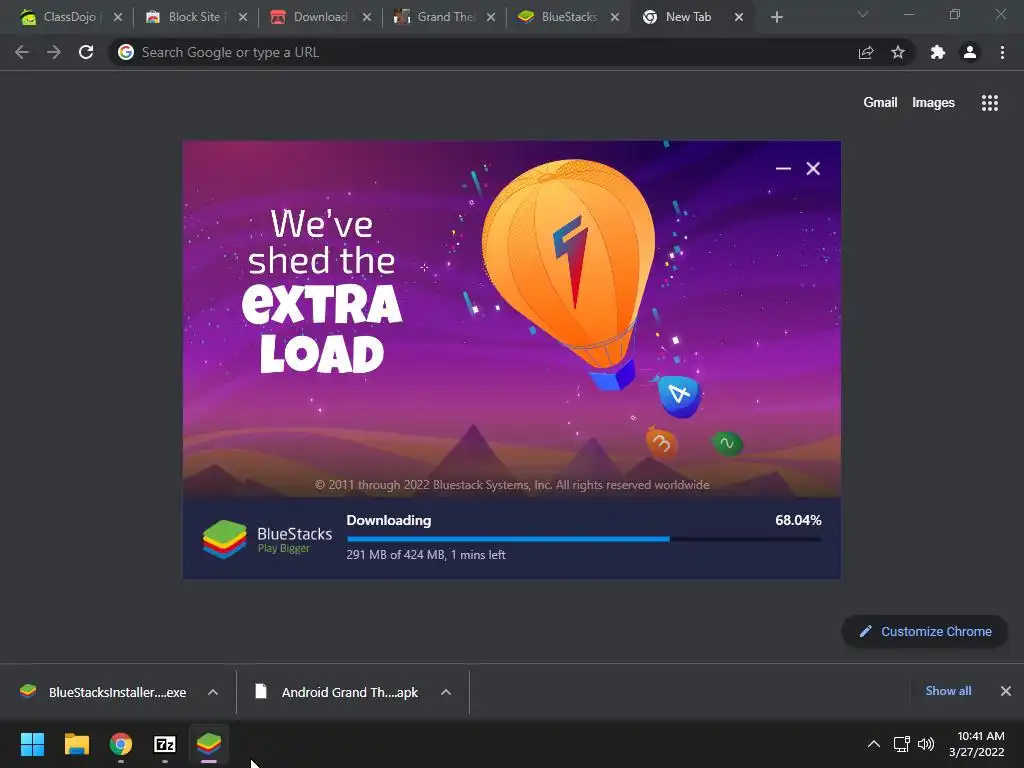Go forward to next page
The image size is (1024, 768).
[x=54, y=52]
